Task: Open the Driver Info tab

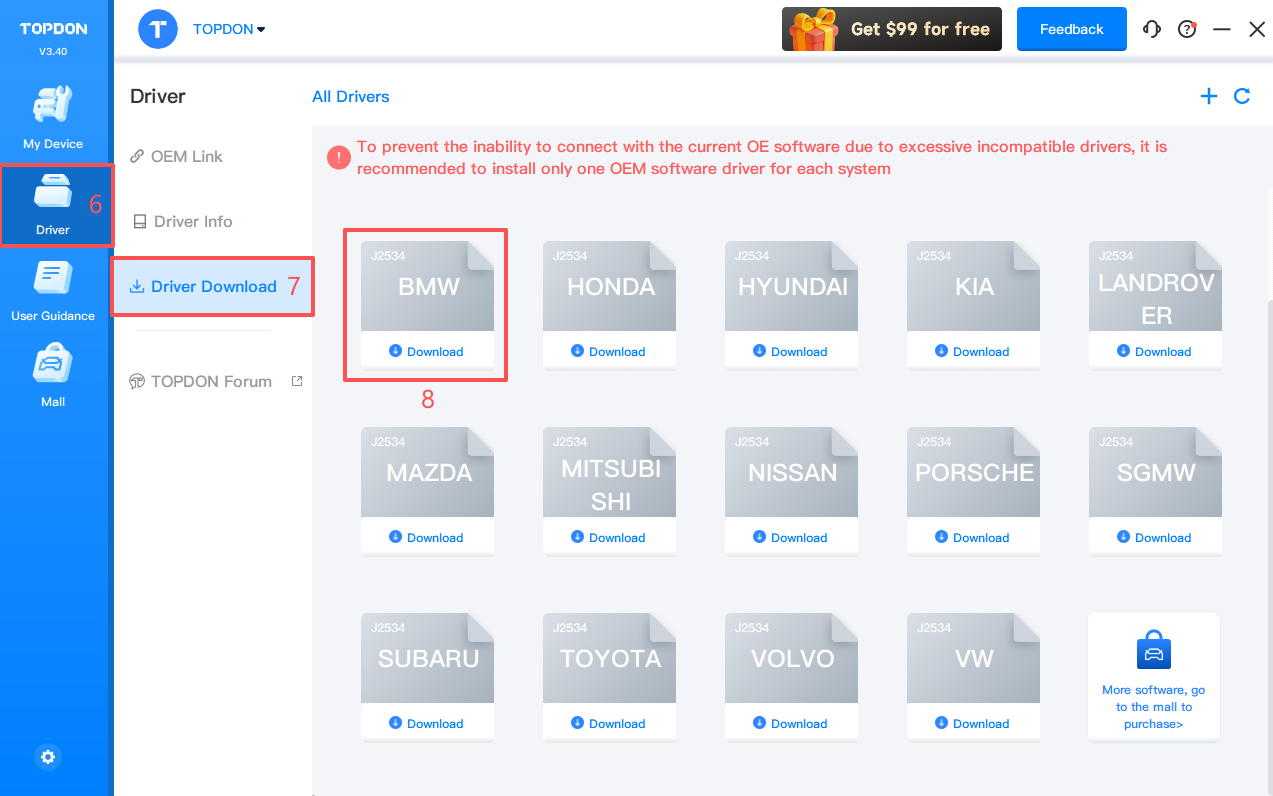Action: point(192,221)
